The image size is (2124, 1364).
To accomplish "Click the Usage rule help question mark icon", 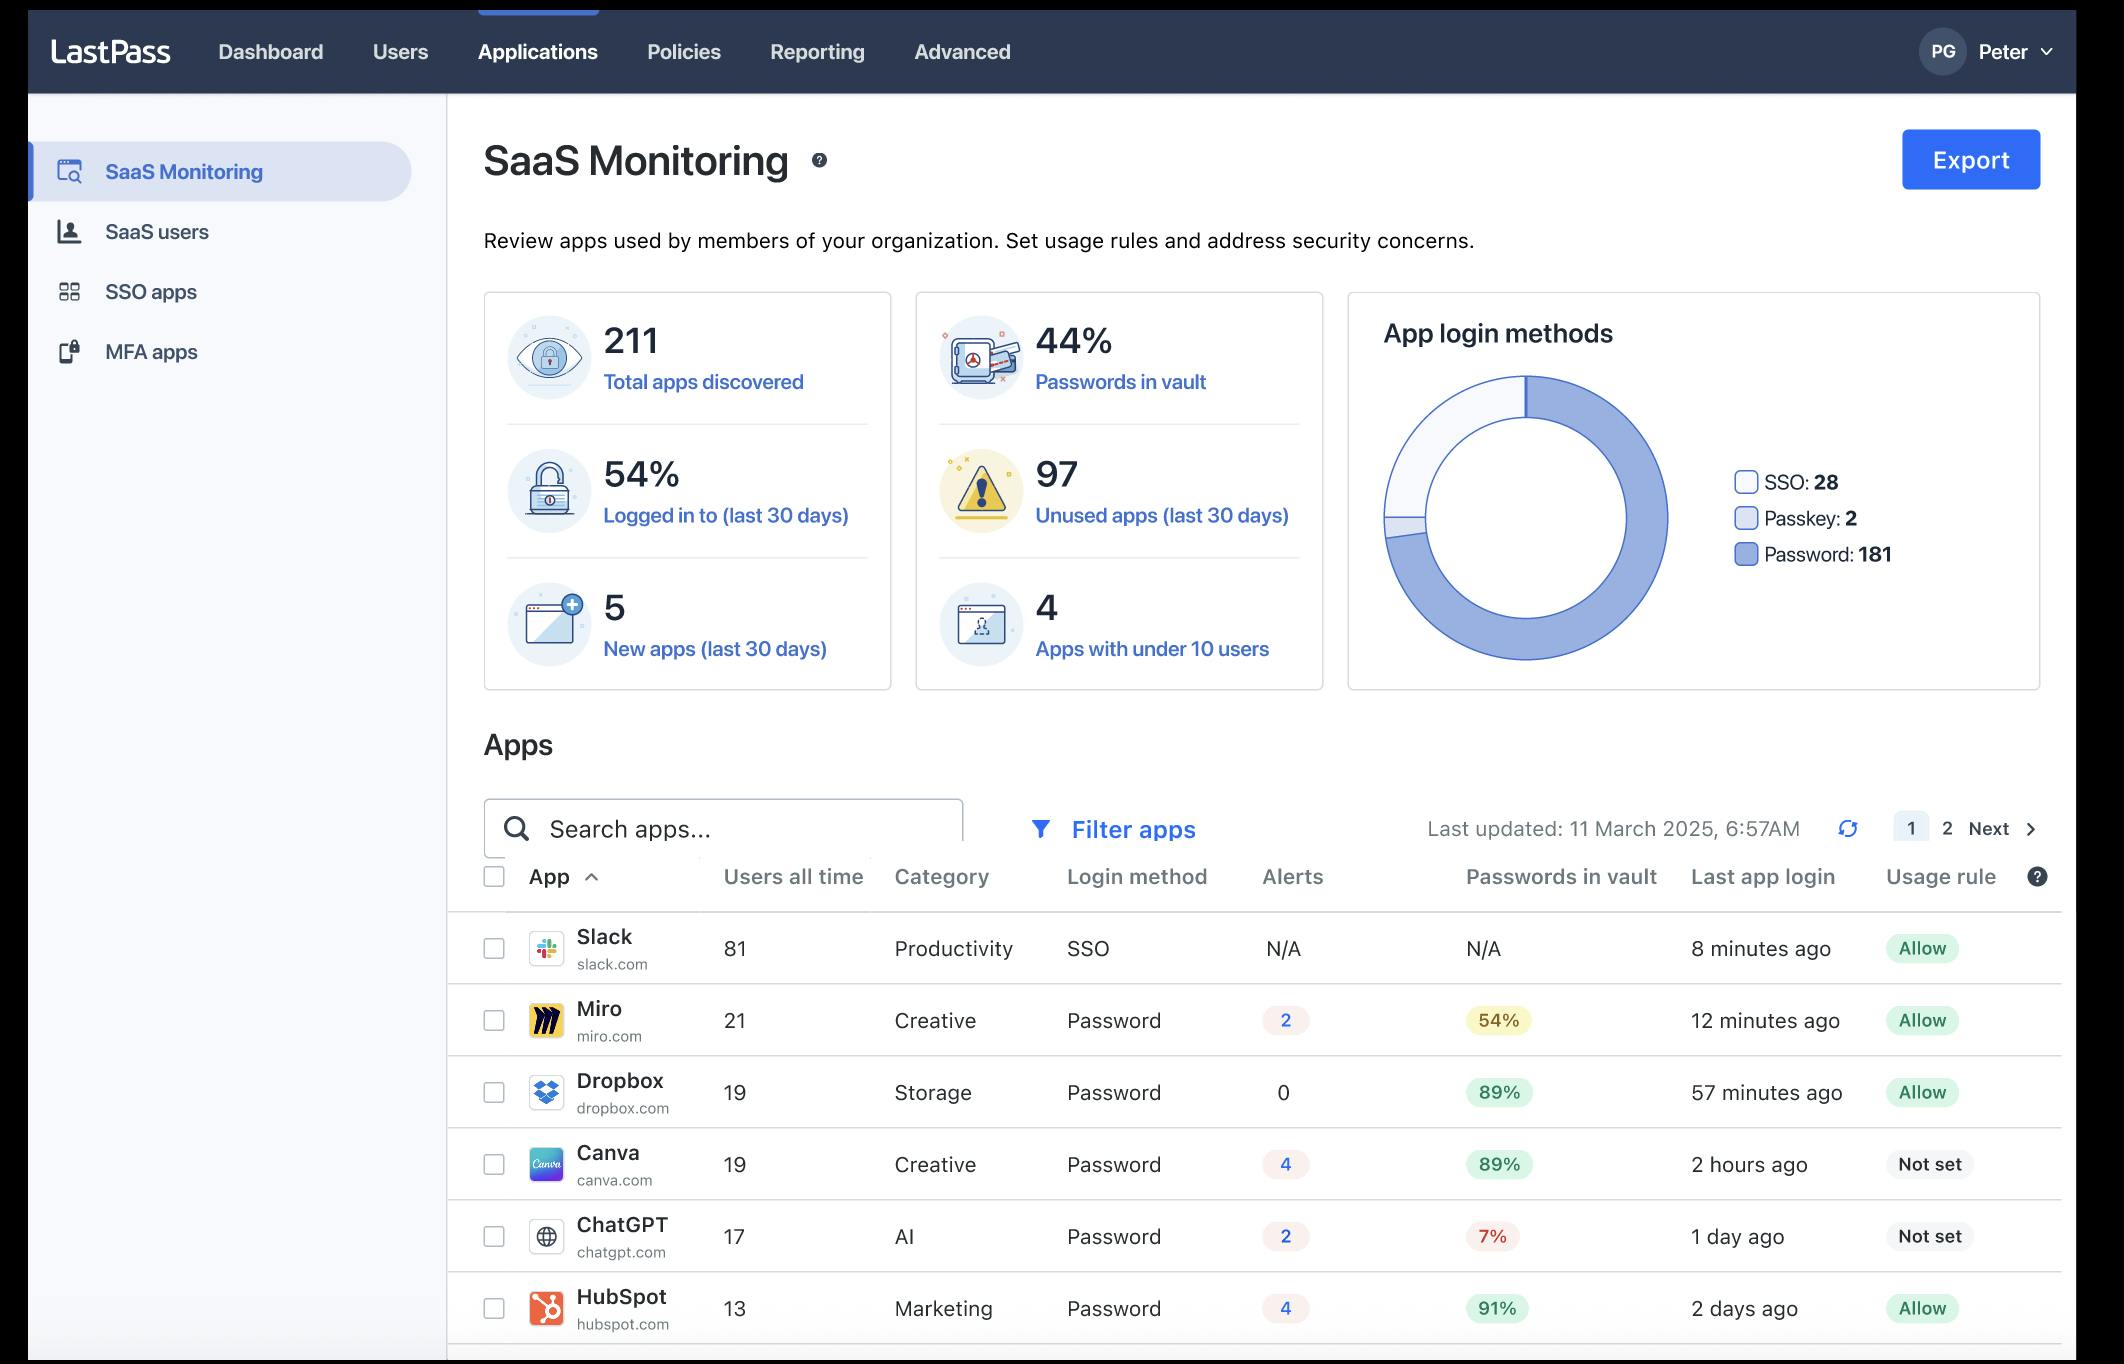I will (2038, 876).
